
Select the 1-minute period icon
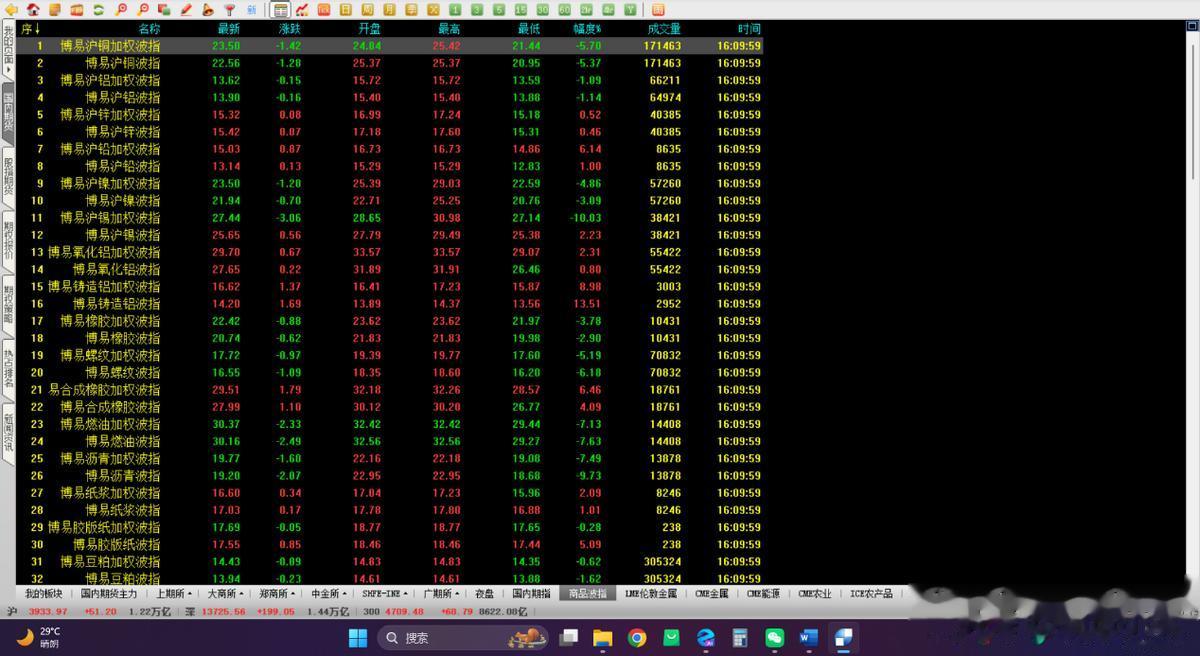(x=455, y=10)
